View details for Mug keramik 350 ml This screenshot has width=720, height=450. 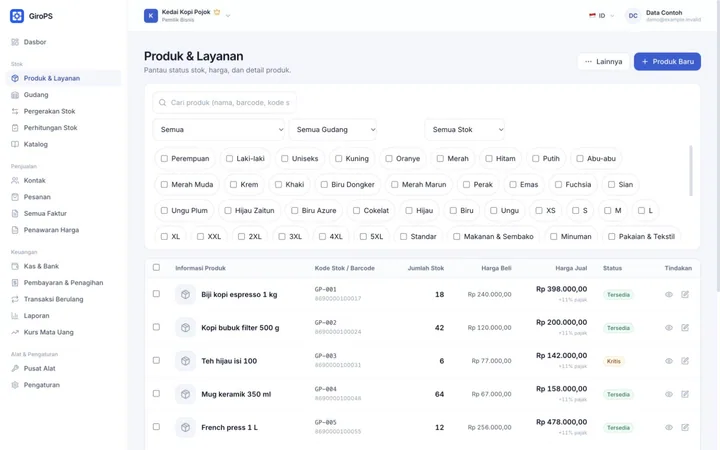tap(669, 394)
